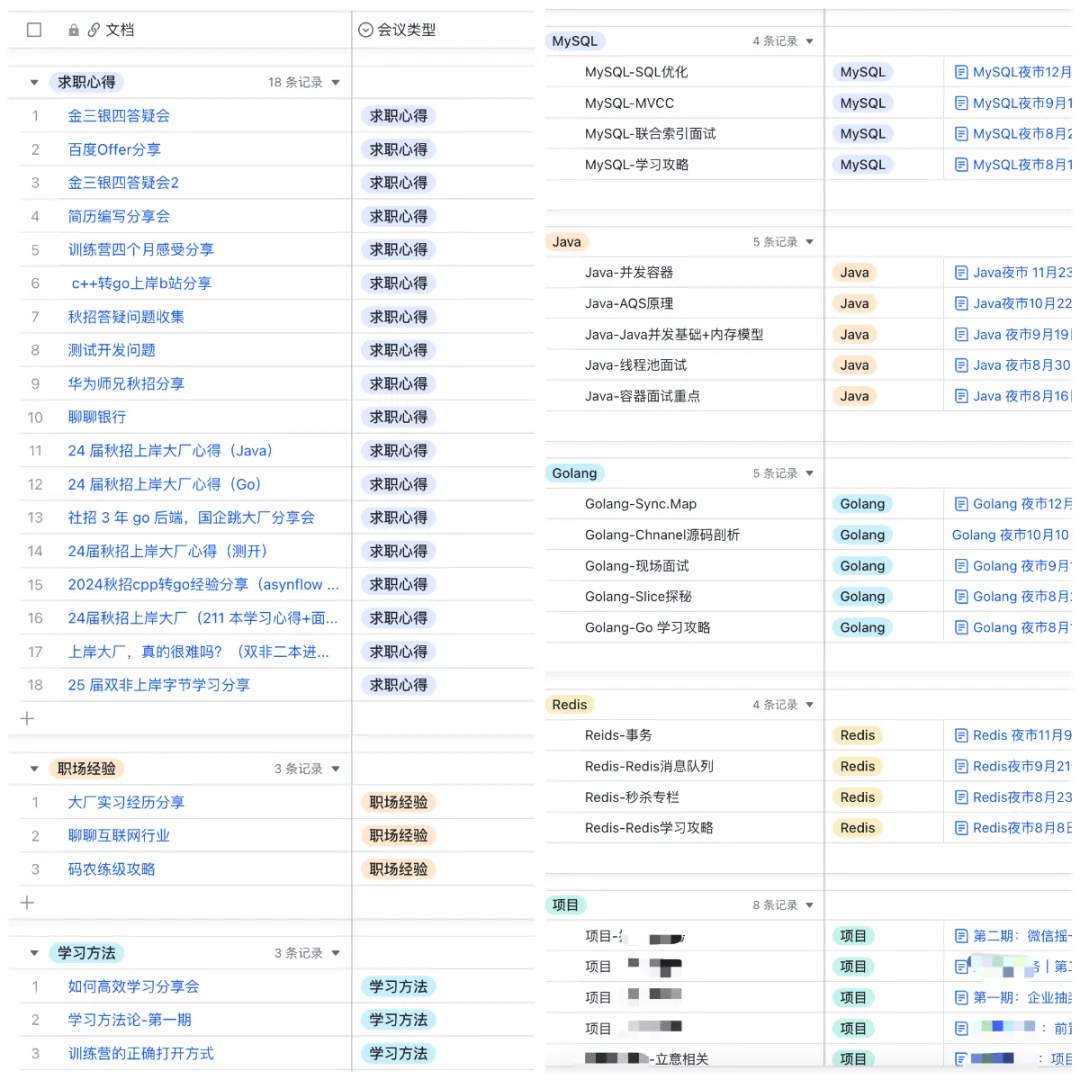Viewport: 1080px width, 1080px height.
Task: Open the 项目 8 条记录 dropdown
Action: point(809,905)
